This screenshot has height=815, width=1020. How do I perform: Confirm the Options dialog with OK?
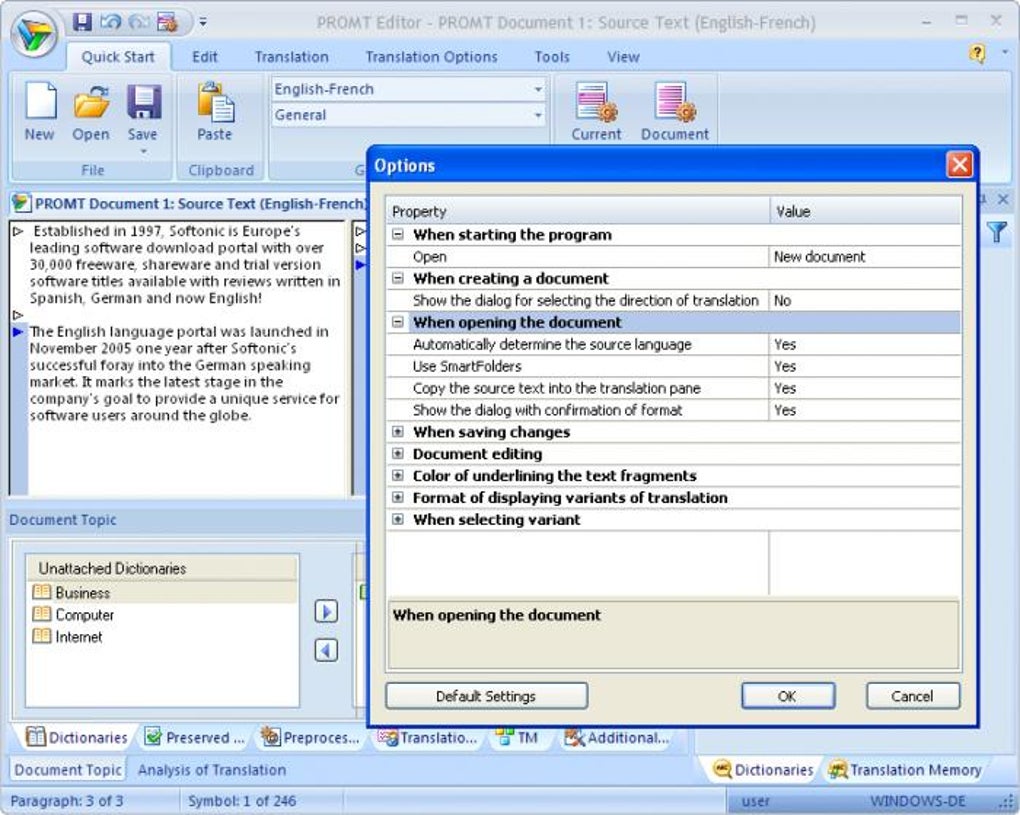coord(788,696)
